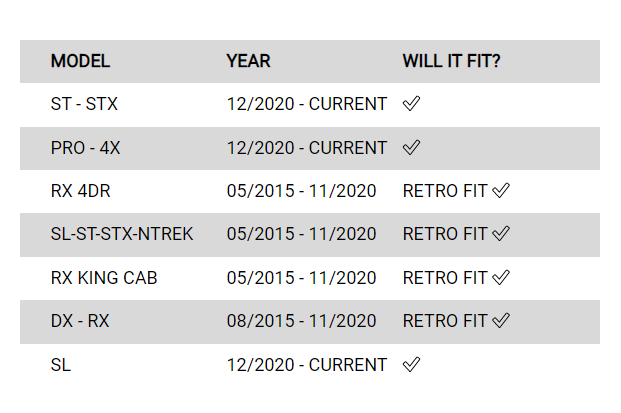
Task: Click the checkmark icon in PRO - 4X row
Action: 411,148
